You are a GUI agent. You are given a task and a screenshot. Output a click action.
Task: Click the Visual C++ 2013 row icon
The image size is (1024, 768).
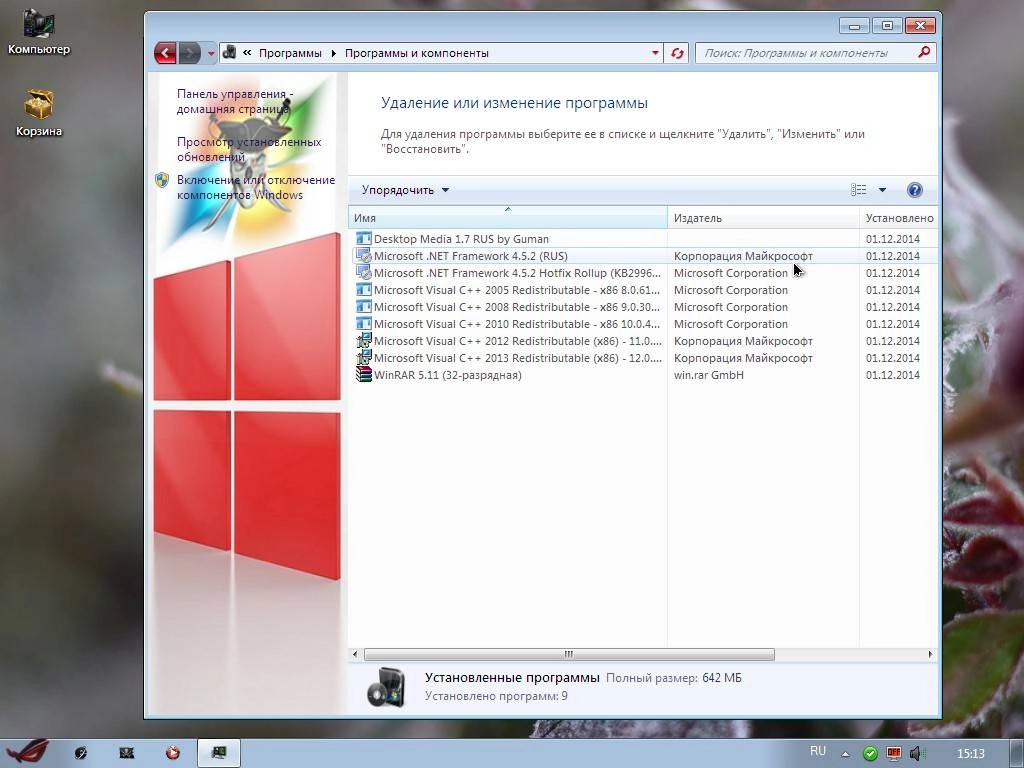364,357
